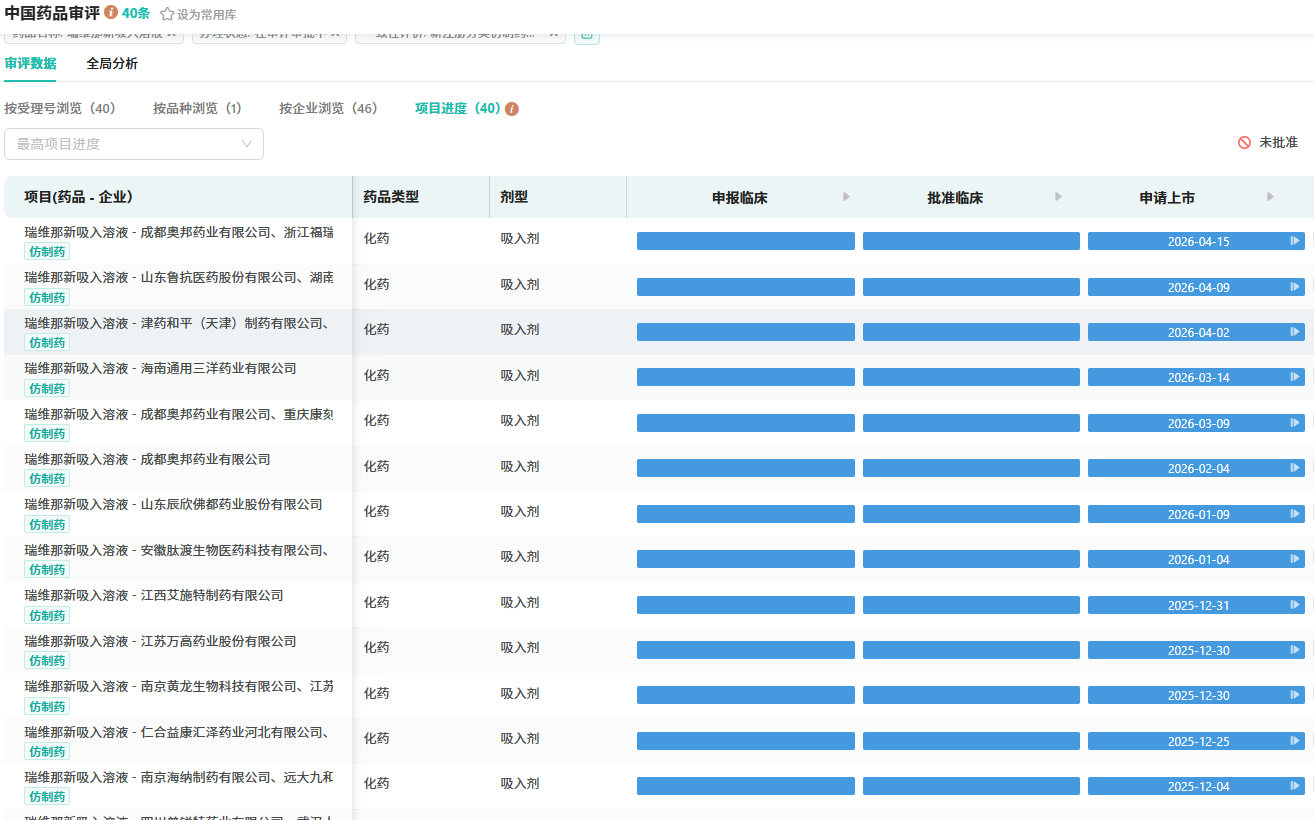
Task: Click the 申报临床 progress bar for 山东辰欣佛都药业
Action: (745, 514)
